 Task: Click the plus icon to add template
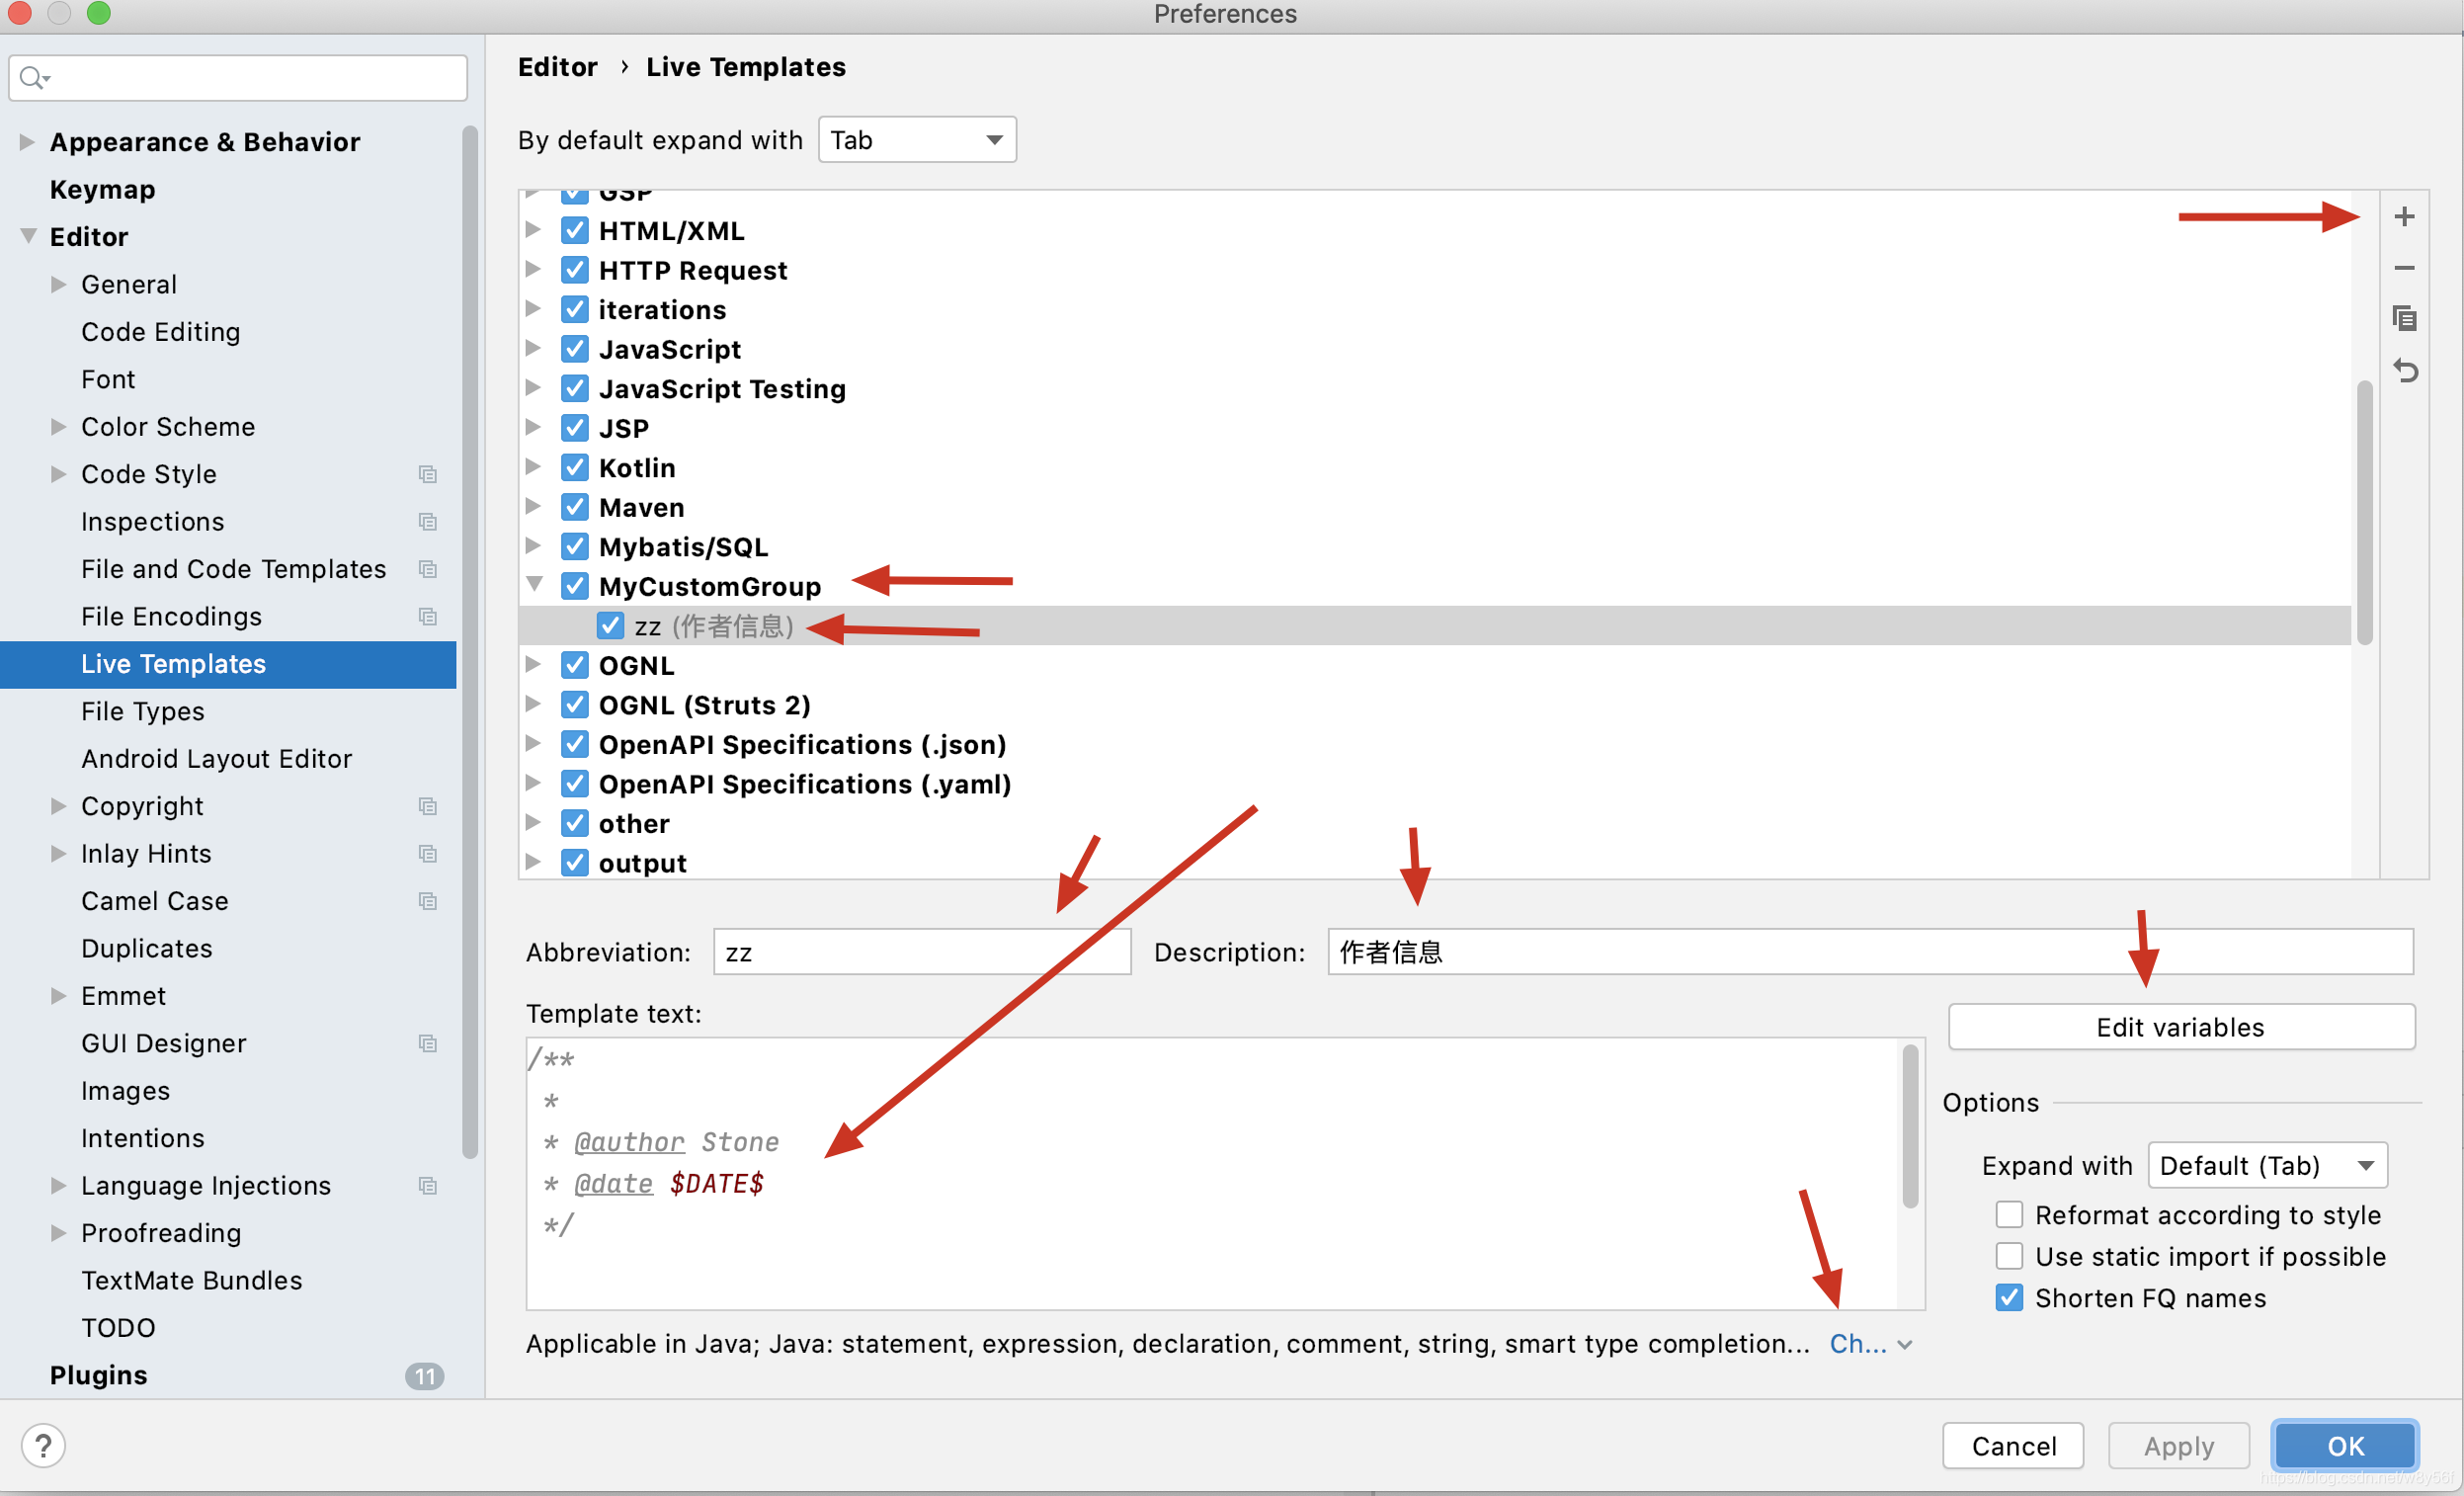[2404, 217]
